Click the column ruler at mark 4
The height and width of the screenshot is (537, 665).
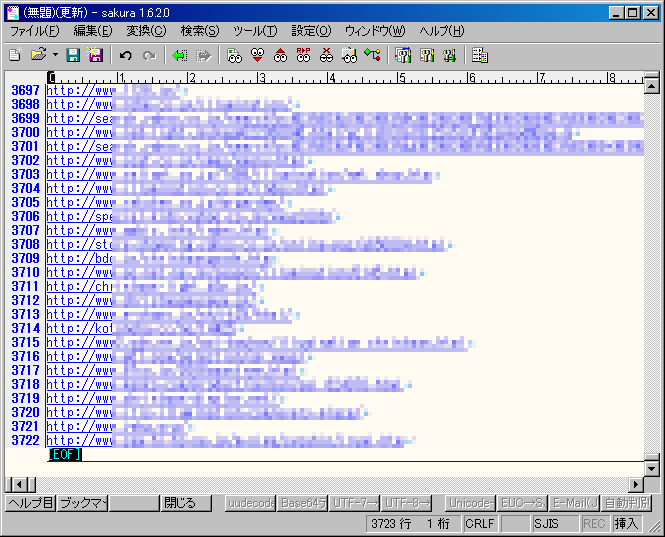(332, 78)
